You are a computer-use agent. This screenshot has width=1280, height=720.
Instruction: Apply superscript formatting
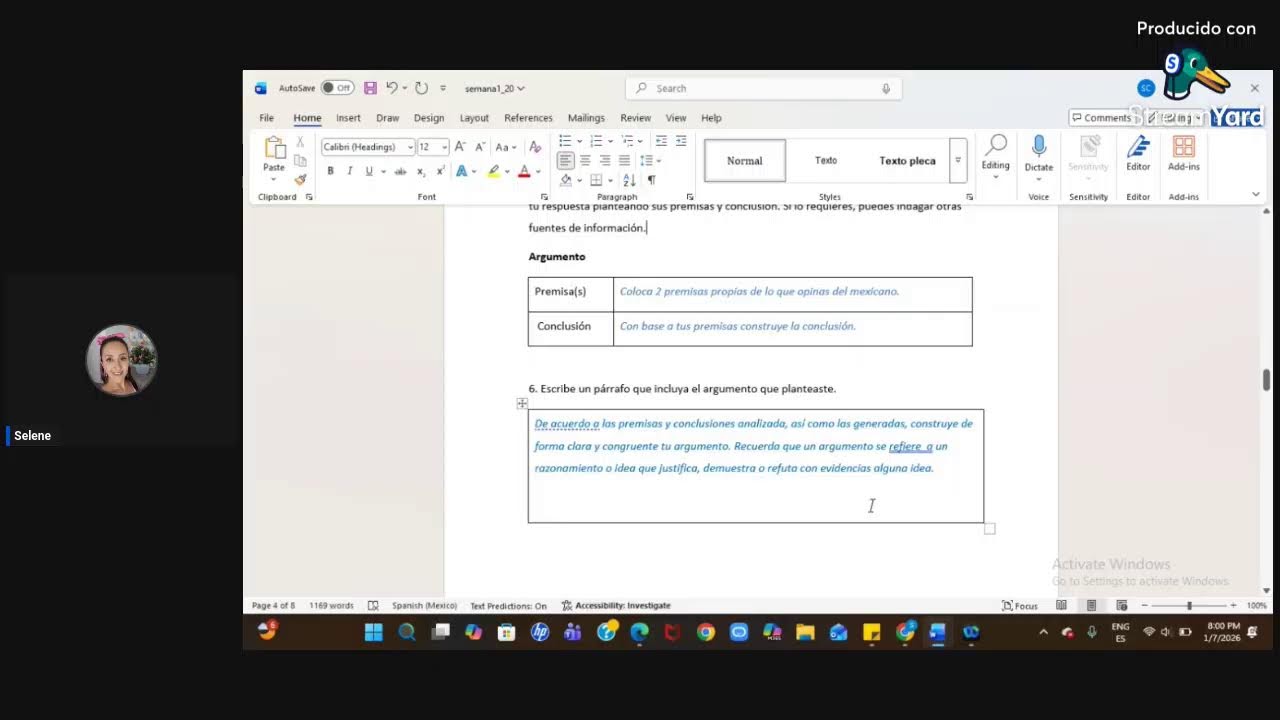coord(440,172)
